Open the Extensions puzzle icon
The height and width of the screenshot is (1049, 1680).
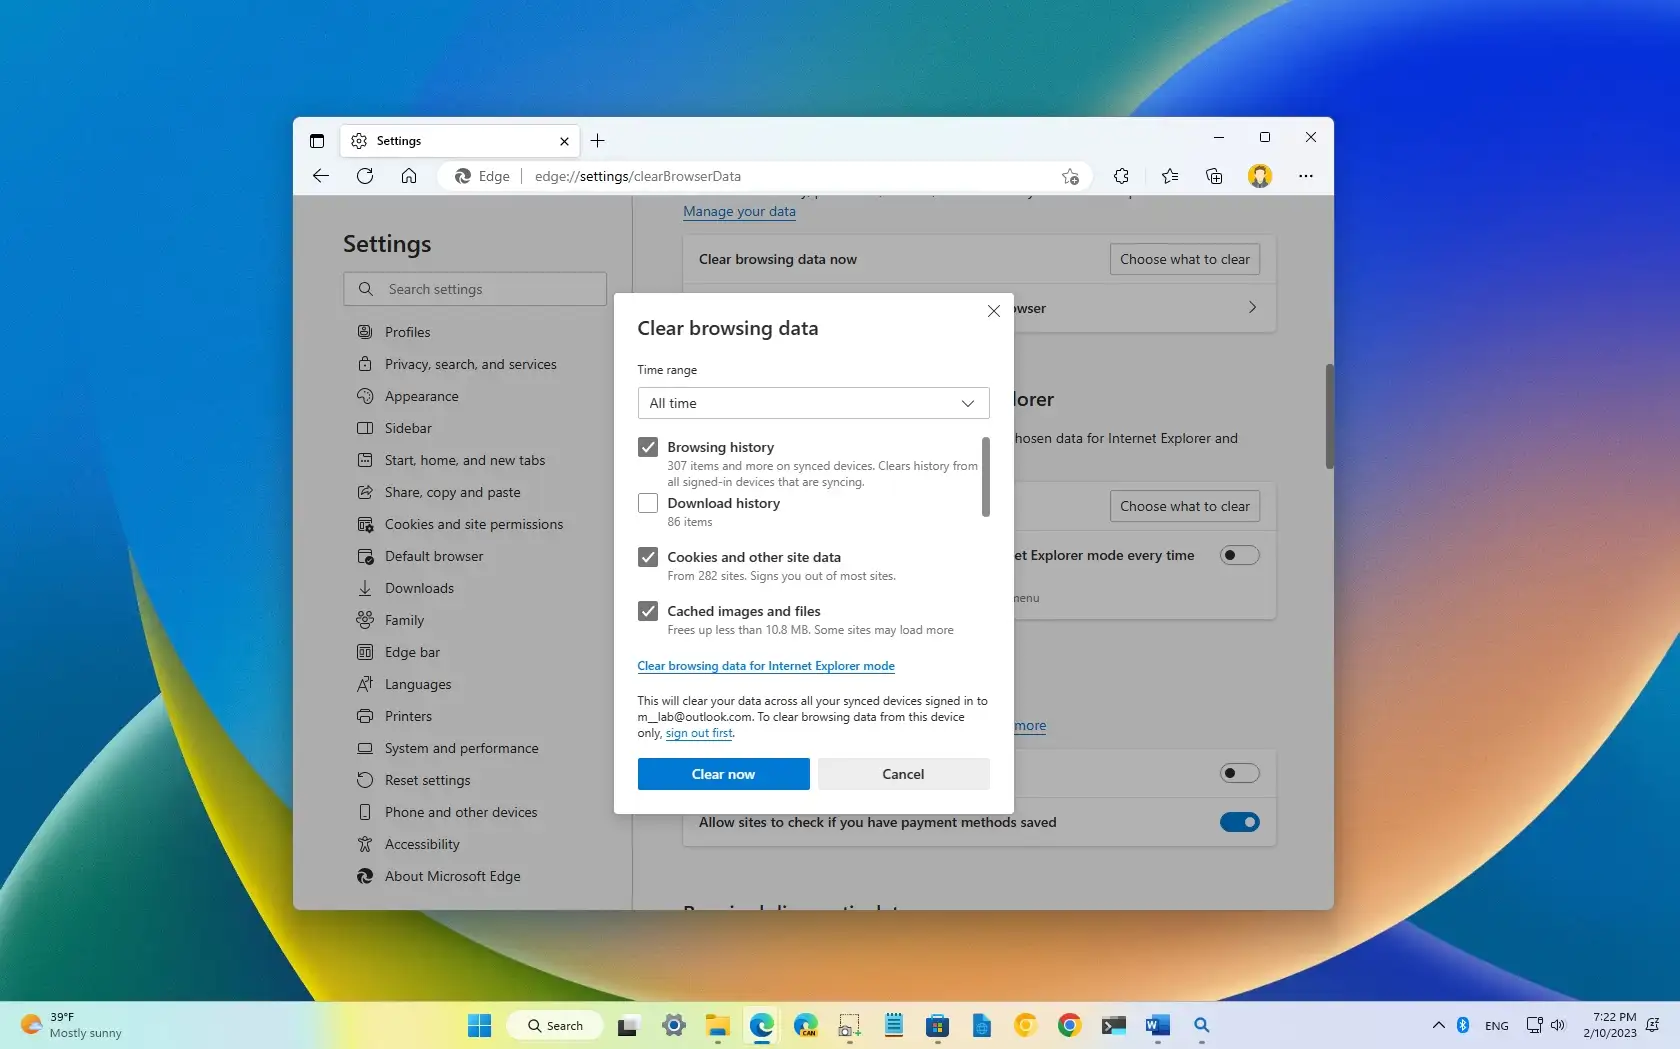click(x=1121, y=176)
